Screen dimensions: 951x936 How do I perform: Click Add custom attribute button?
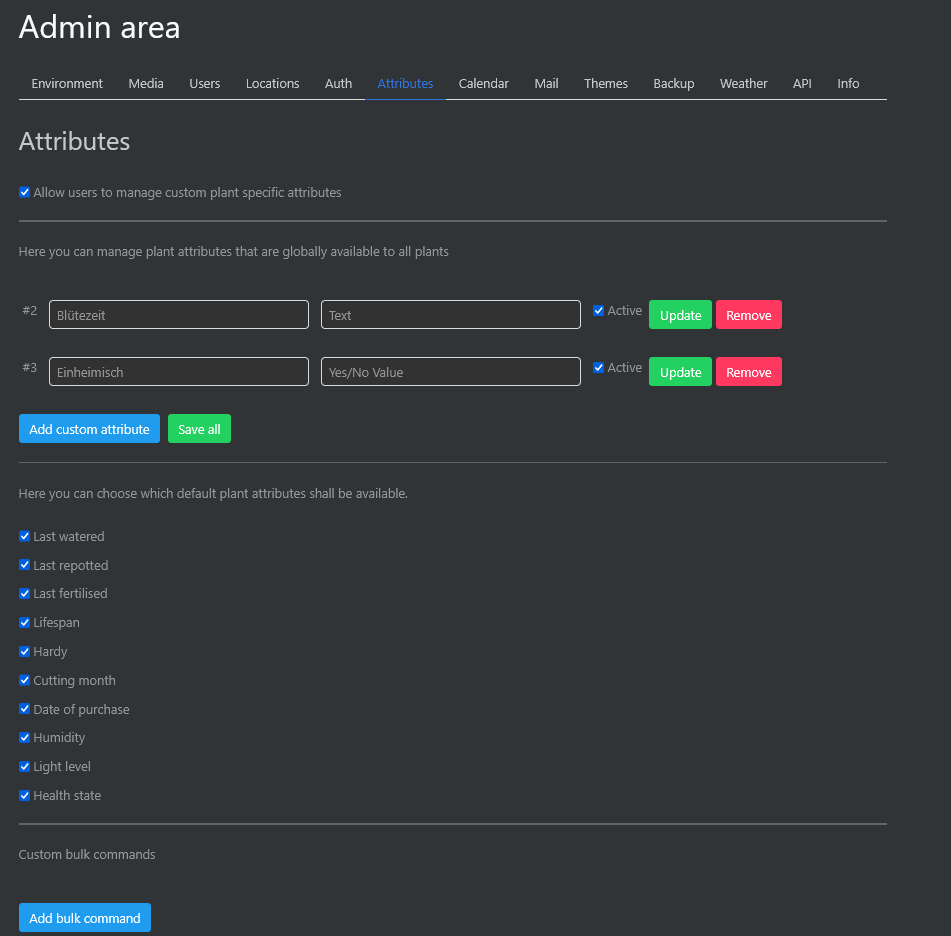point(89,429)
